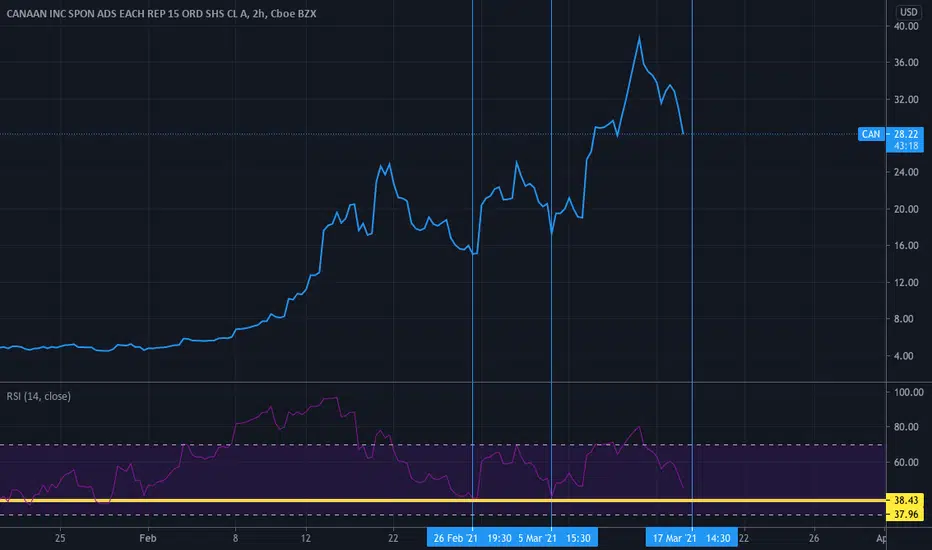Click the yellow horizontal line on RSI pane
The height and width of the screenshot is (550, 932).
(443, 501)
